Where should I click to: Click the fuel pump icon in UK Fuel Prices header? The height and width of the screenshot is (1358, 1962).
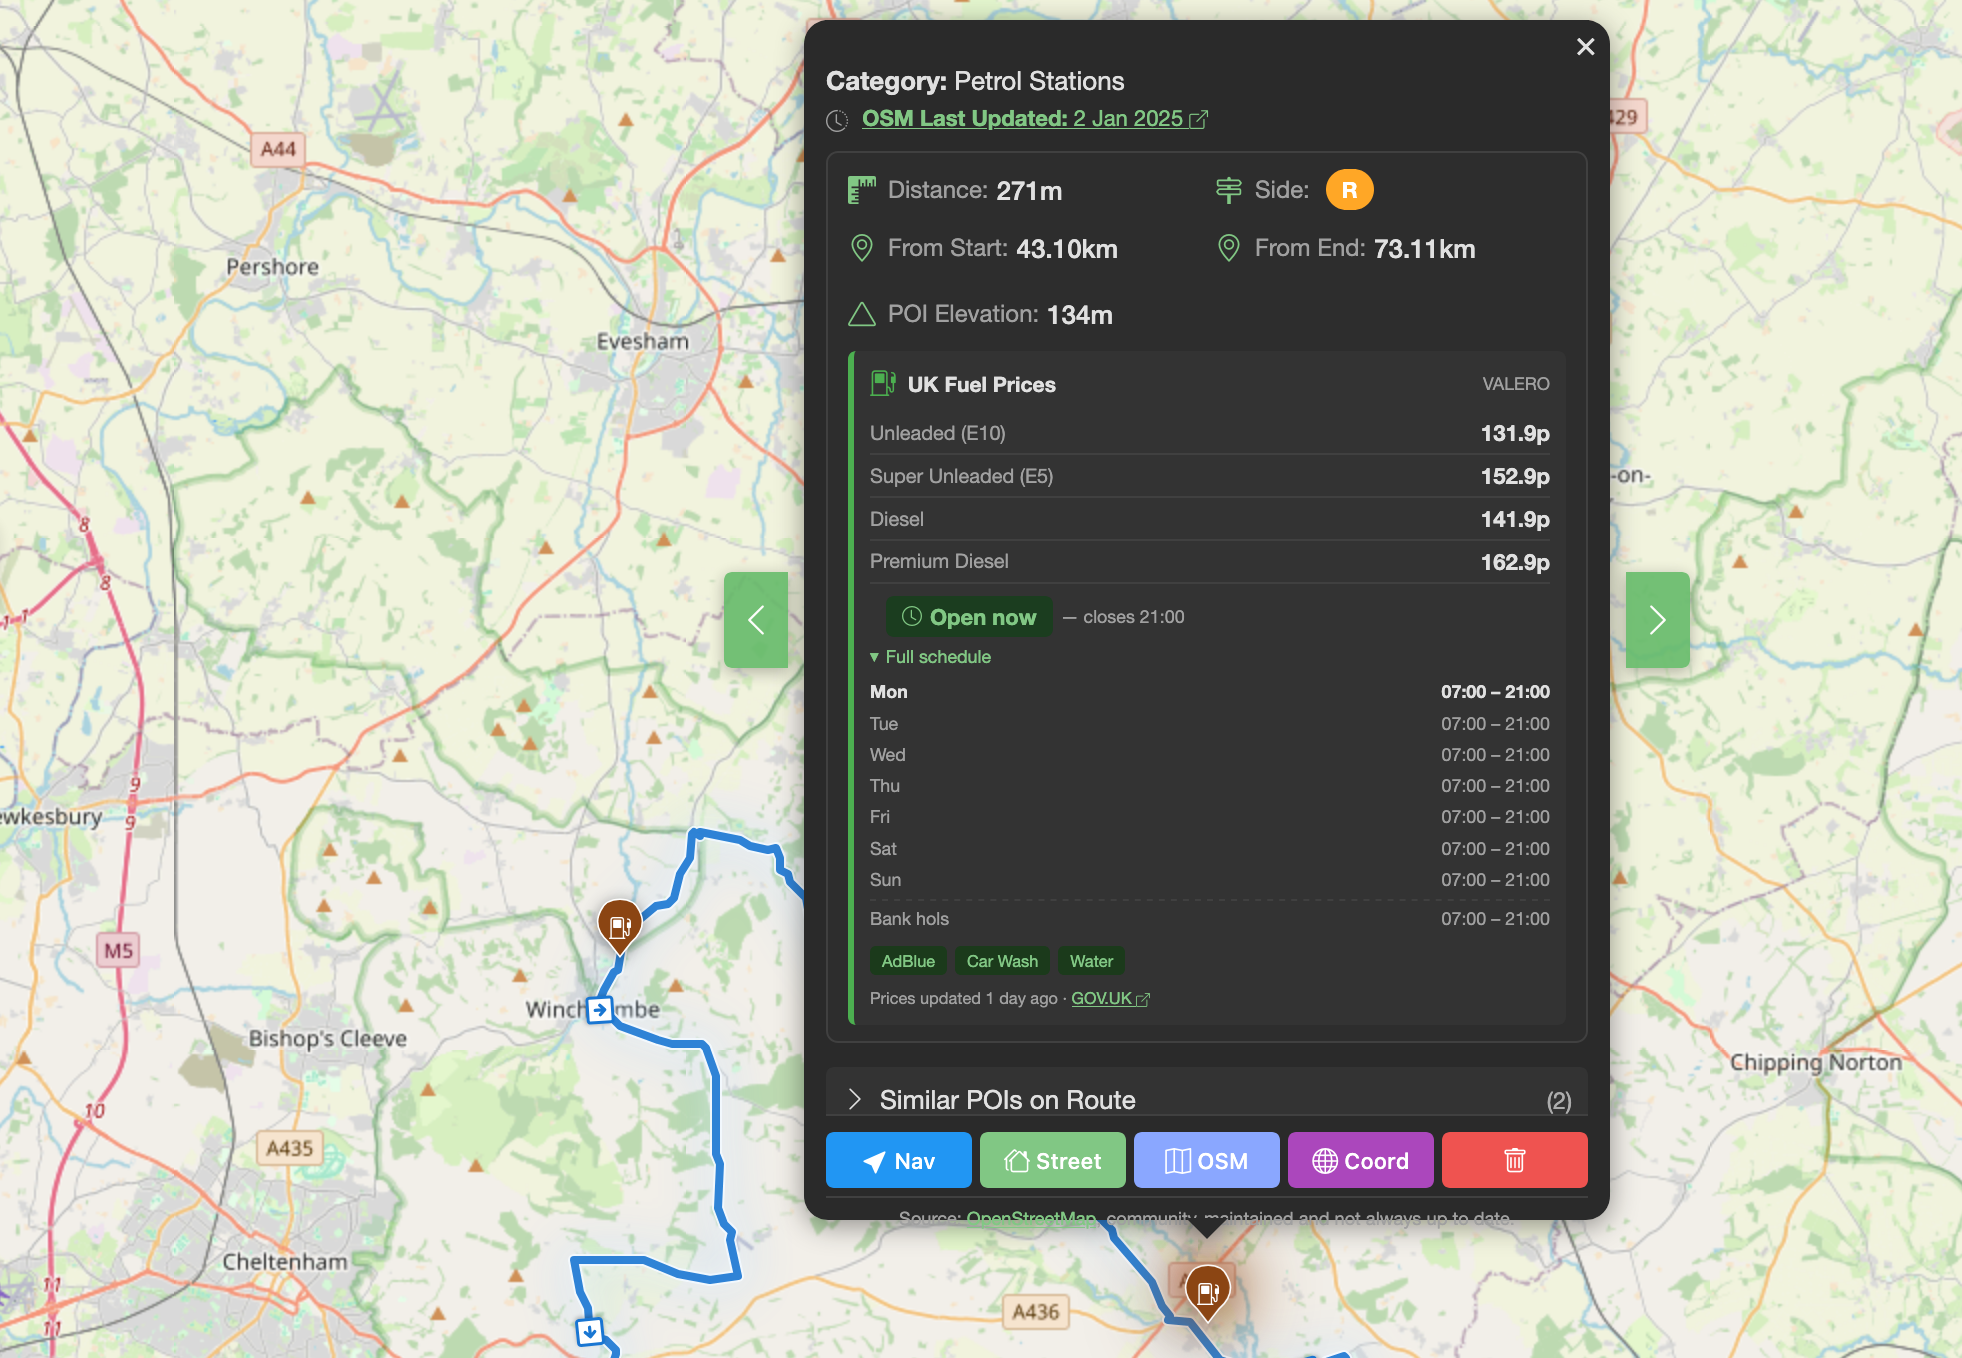(x=882, y=383)
